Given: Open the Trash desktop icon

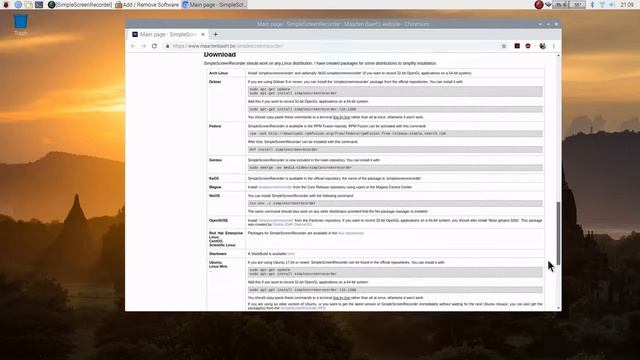Looking at the screenshot, I should (20, 25).
